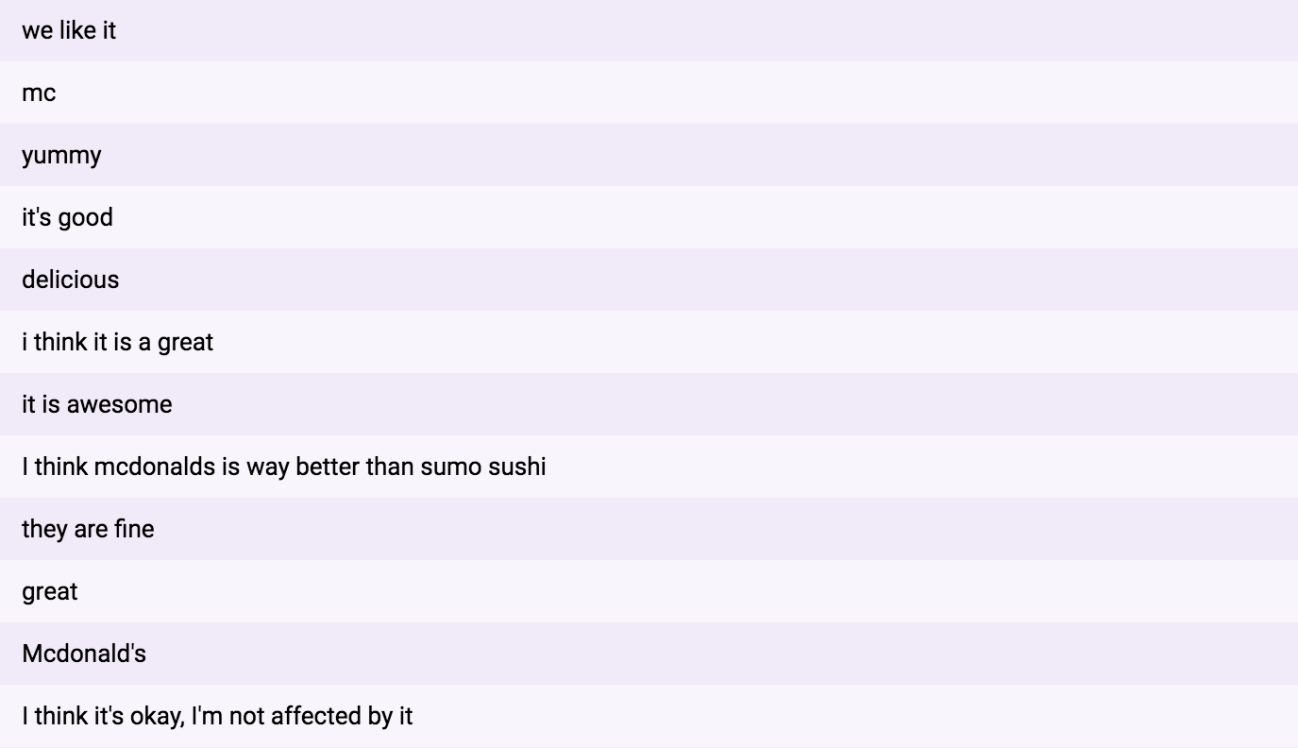Click the 'it is awesome' response
The width and height of the screenshot is (1298, 748).
tap(97, 405)
